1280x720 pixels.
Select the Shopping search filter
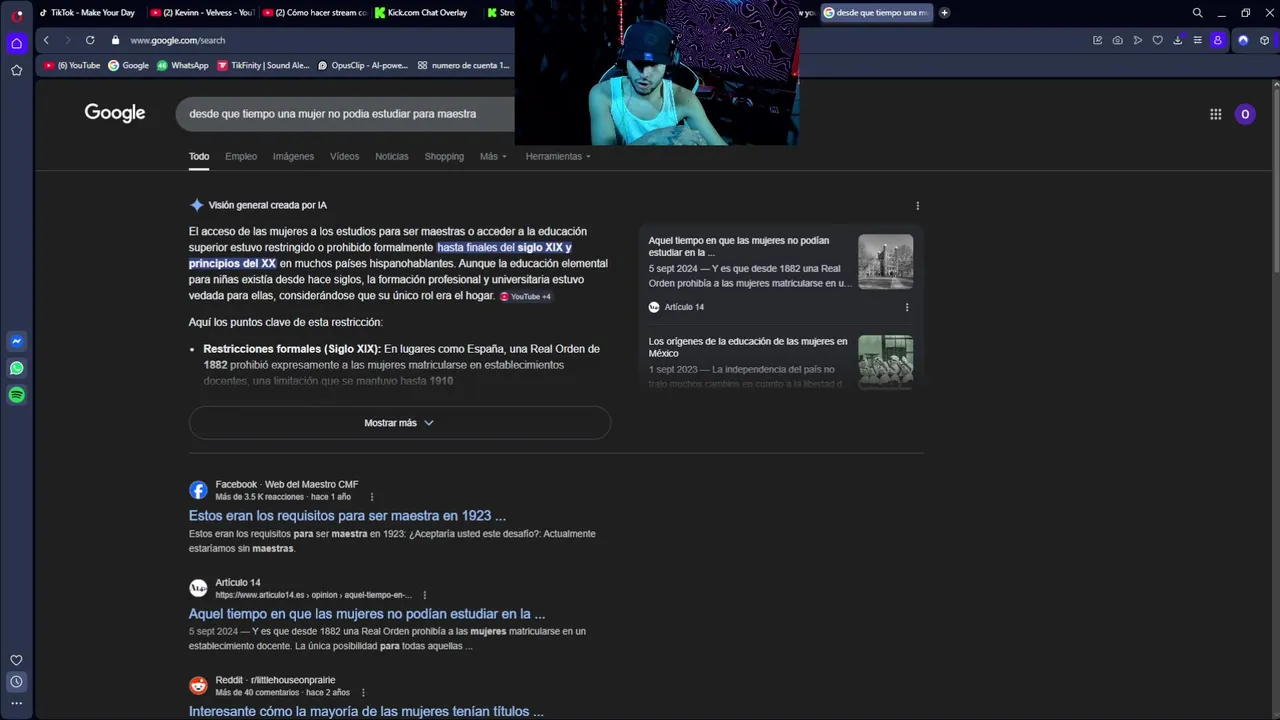(444, 156)
